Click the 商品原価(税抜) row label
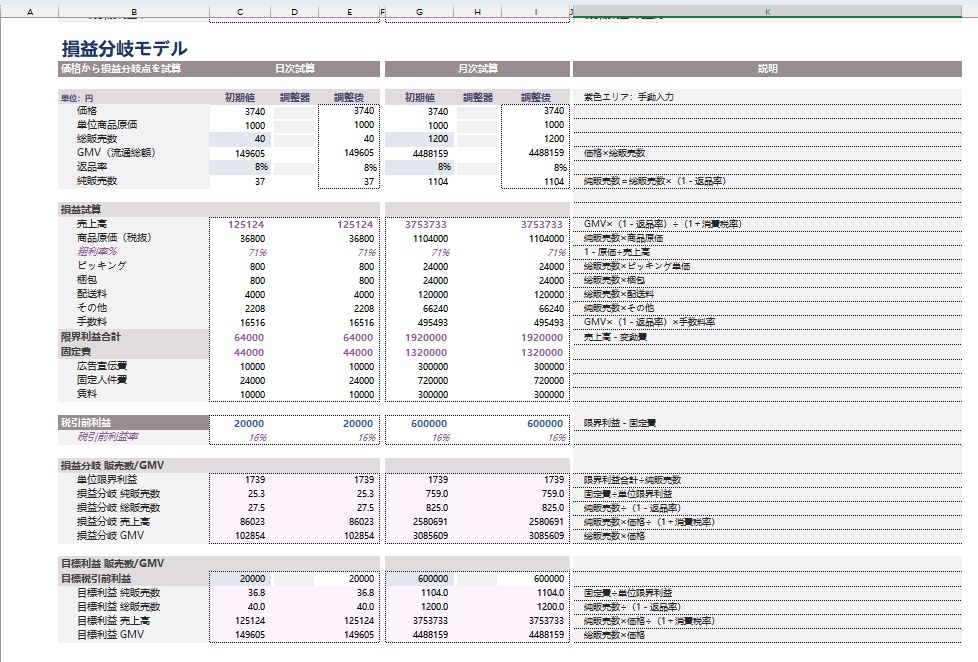Image resolution: width=978 pixels, height=662 pixels. point(114,238)
